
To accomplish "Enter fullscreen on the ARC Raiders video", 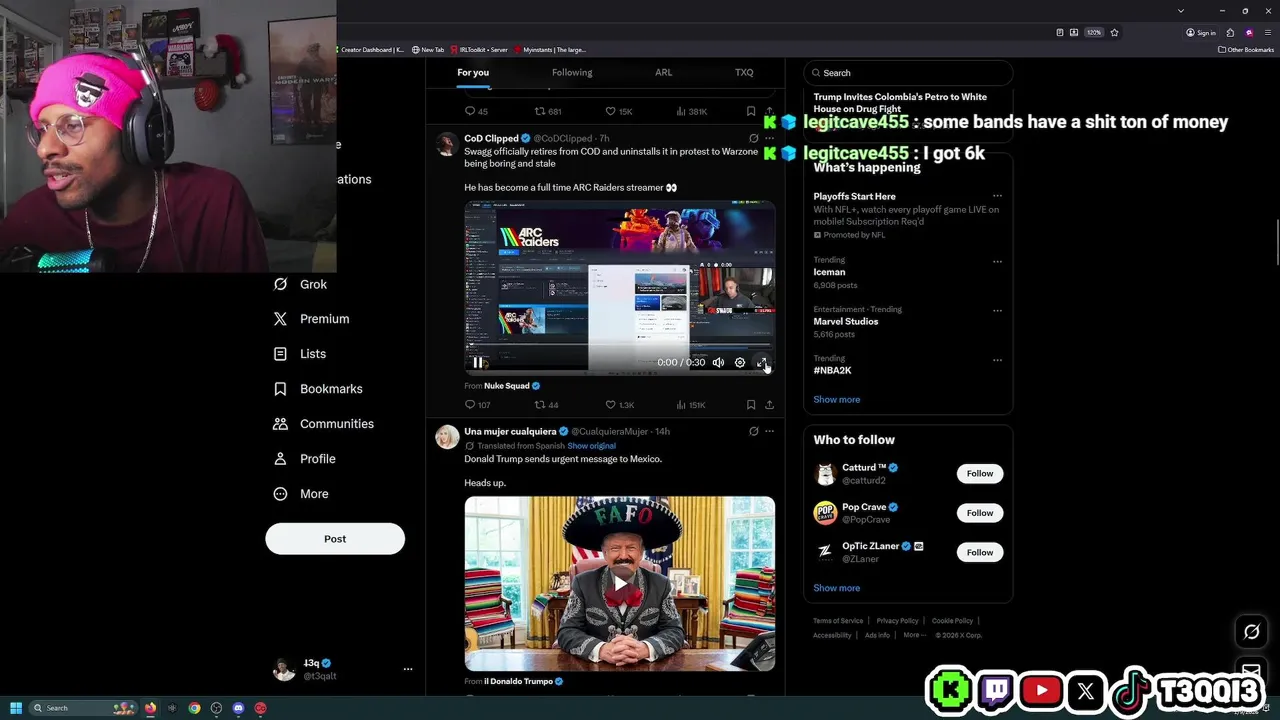I will point(762,363).
